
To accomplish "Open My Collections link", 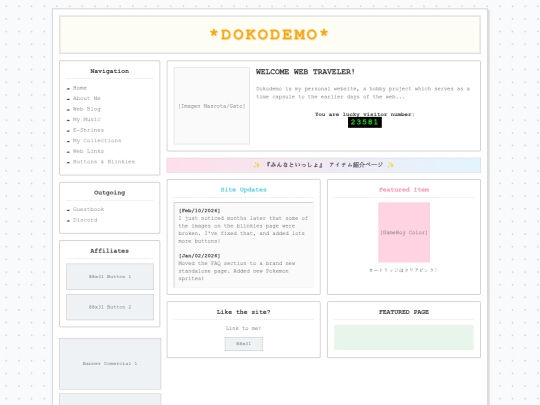I will point(97,141).
